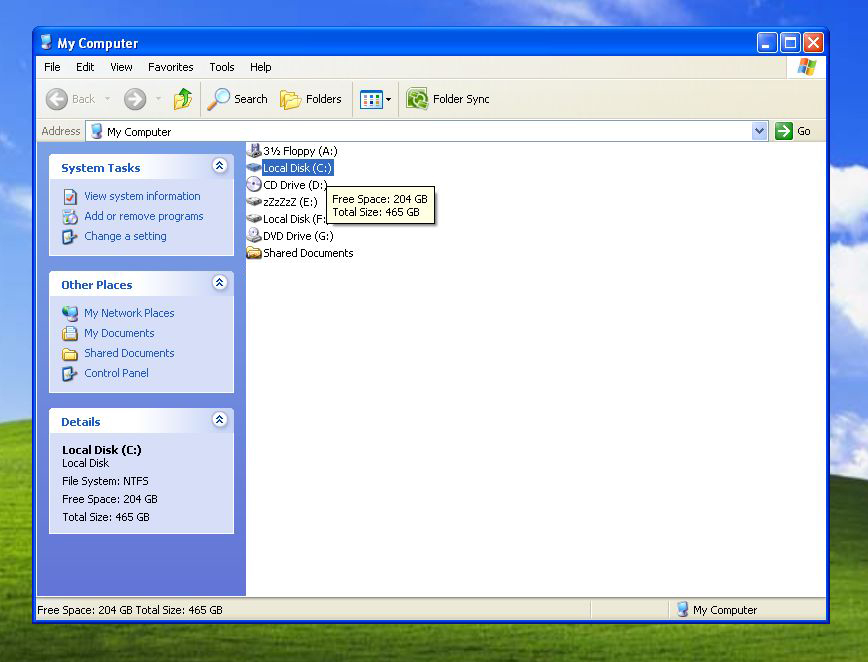Viewport: 868px width, 662px height.
Task: Click the My Documents icon in Other Places
Action: tap(70, 333)
